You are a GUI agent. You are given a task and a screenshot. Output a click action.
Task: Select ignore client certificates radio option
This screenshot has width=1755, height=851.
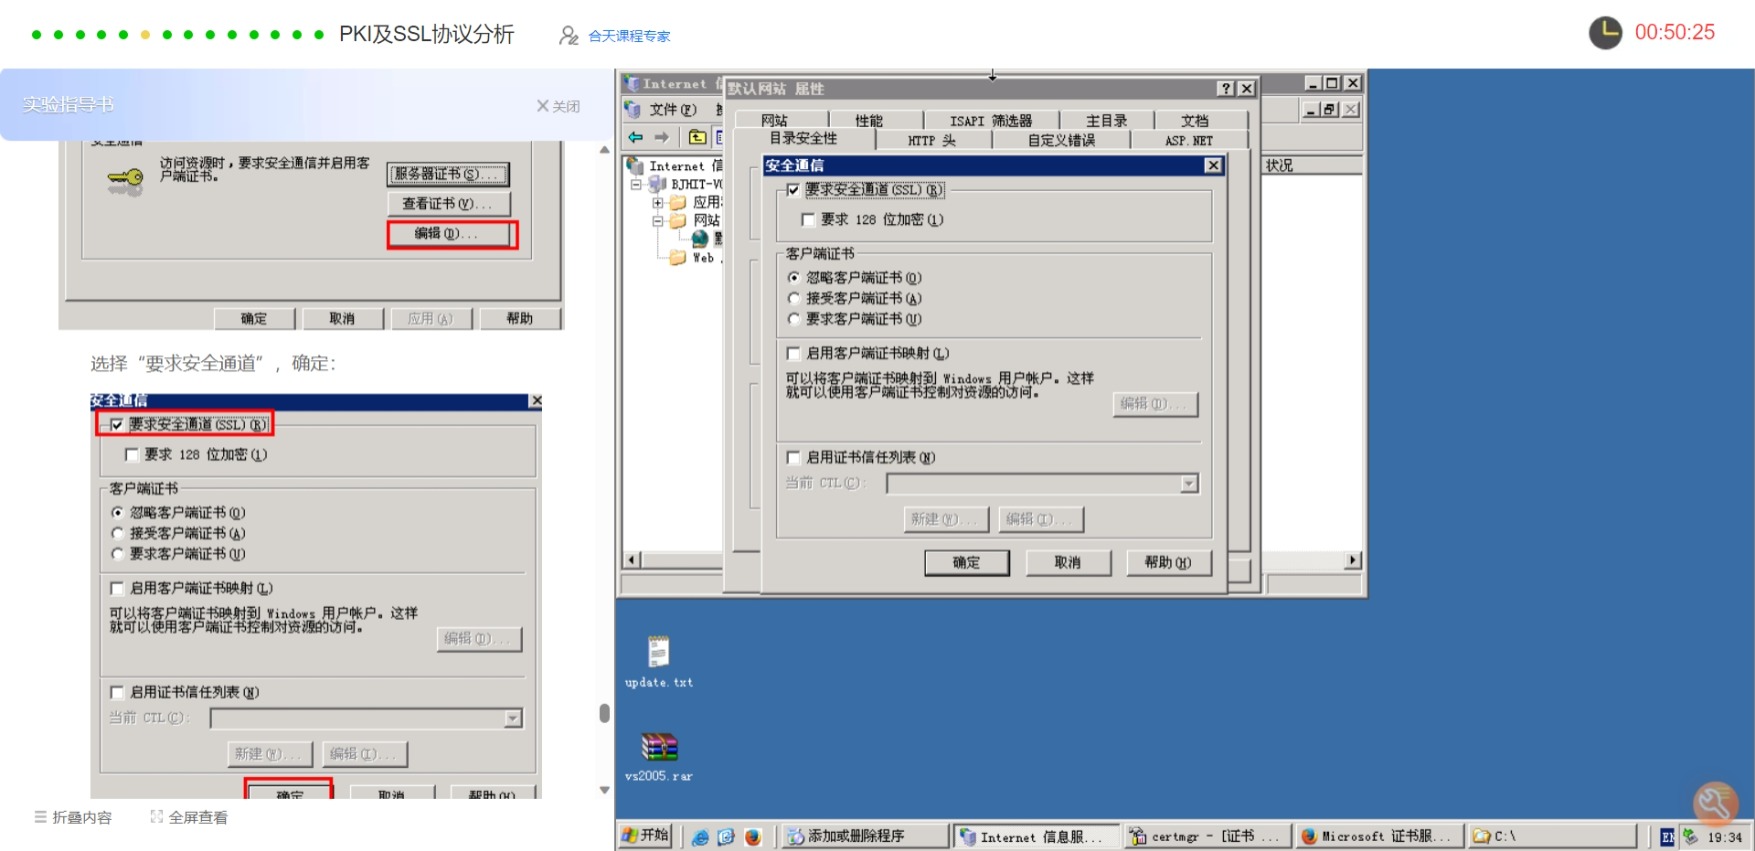coord(794,278)
